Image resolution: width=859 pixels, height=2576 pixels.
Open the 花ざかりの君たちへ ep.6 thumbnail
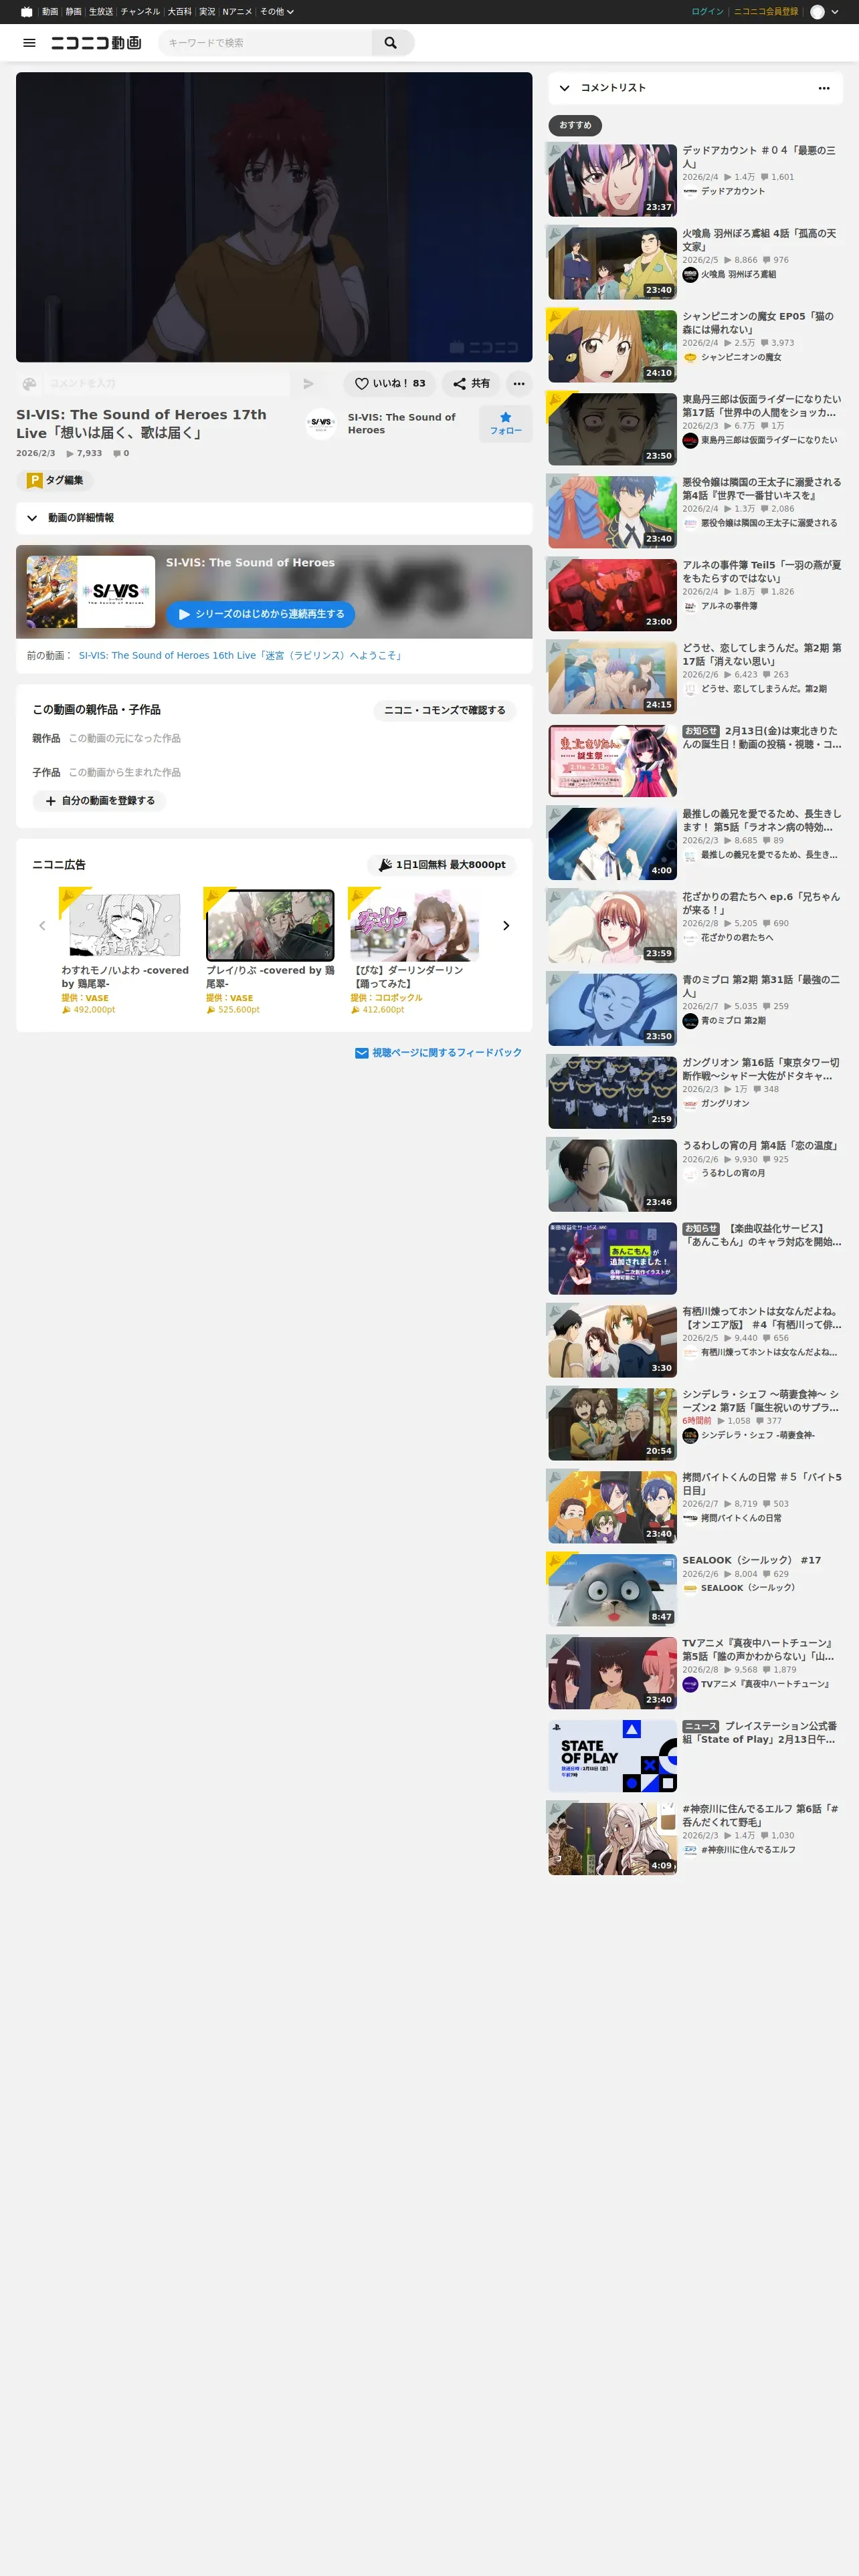[x=612, y=927]
